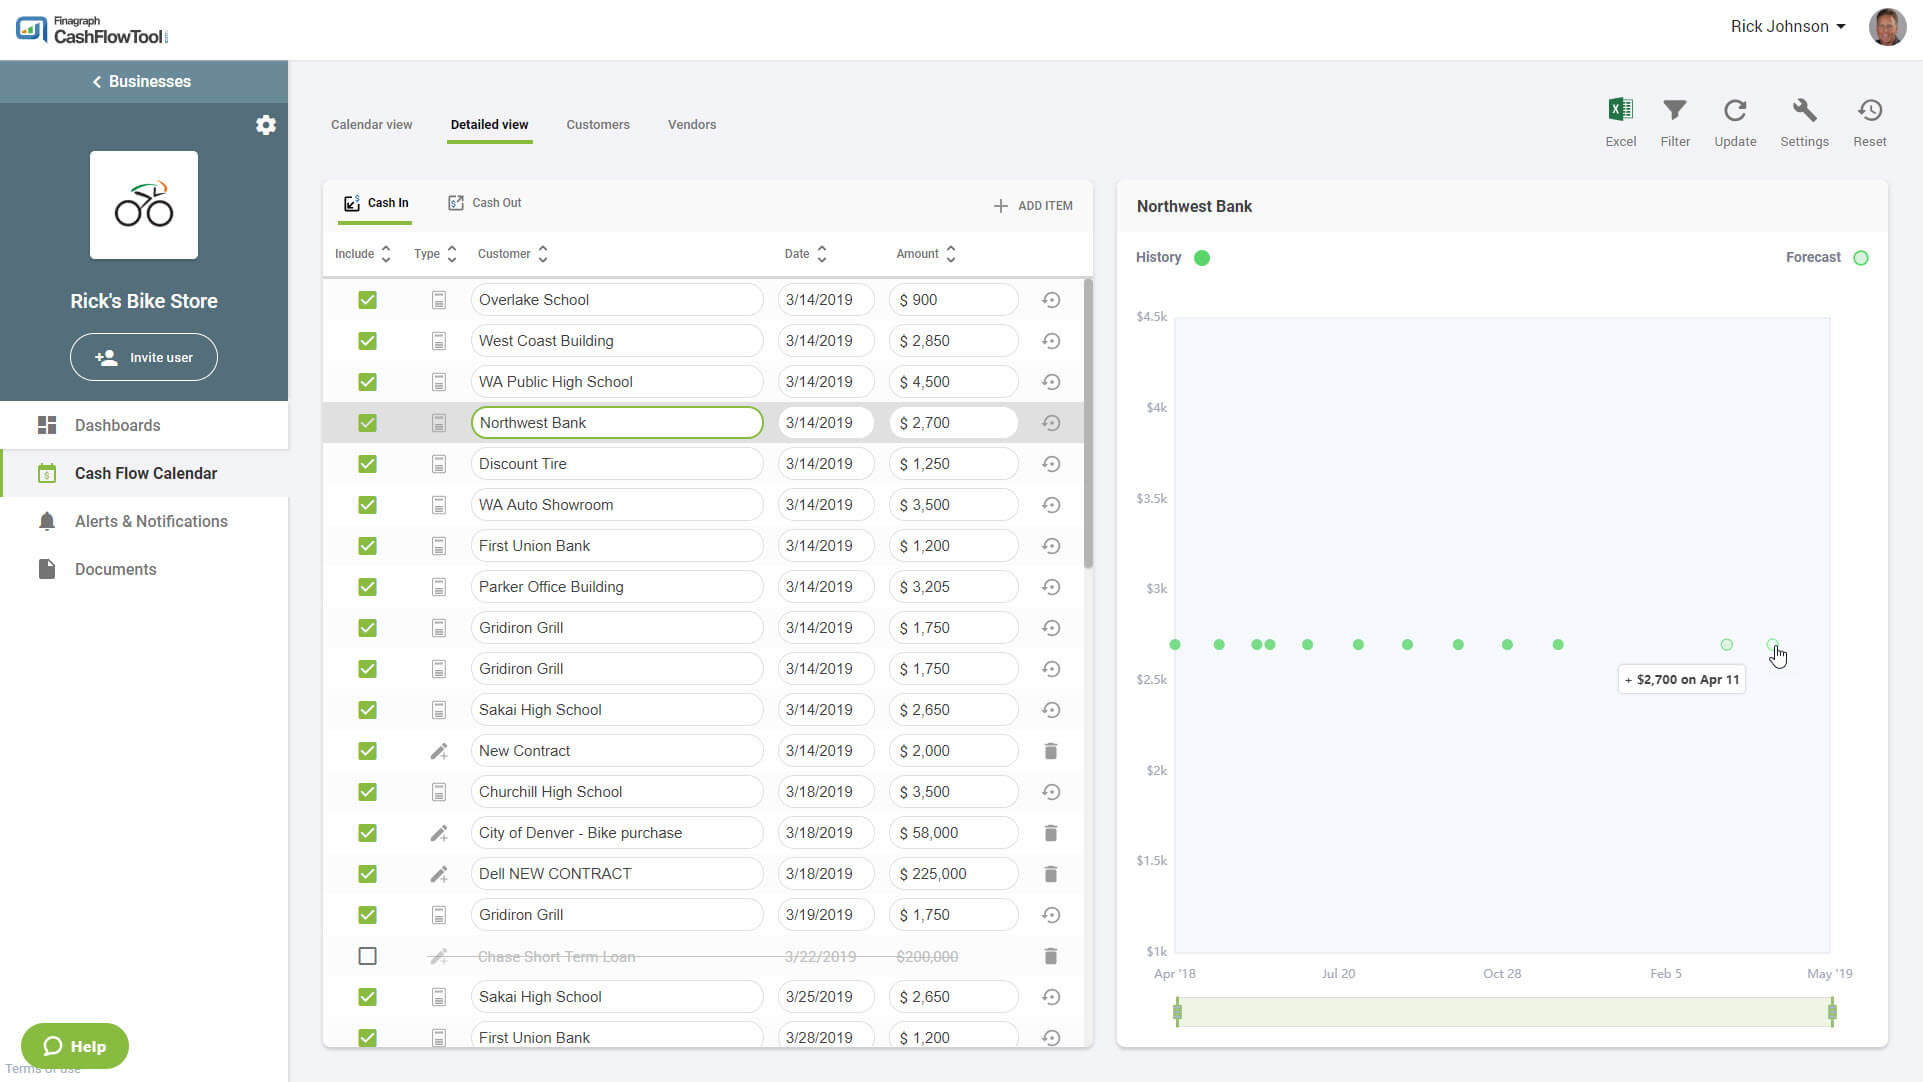The image size is (1923, 1082).
Task: Click the Dashboards sidebar icon
Action: click(47, 425)
